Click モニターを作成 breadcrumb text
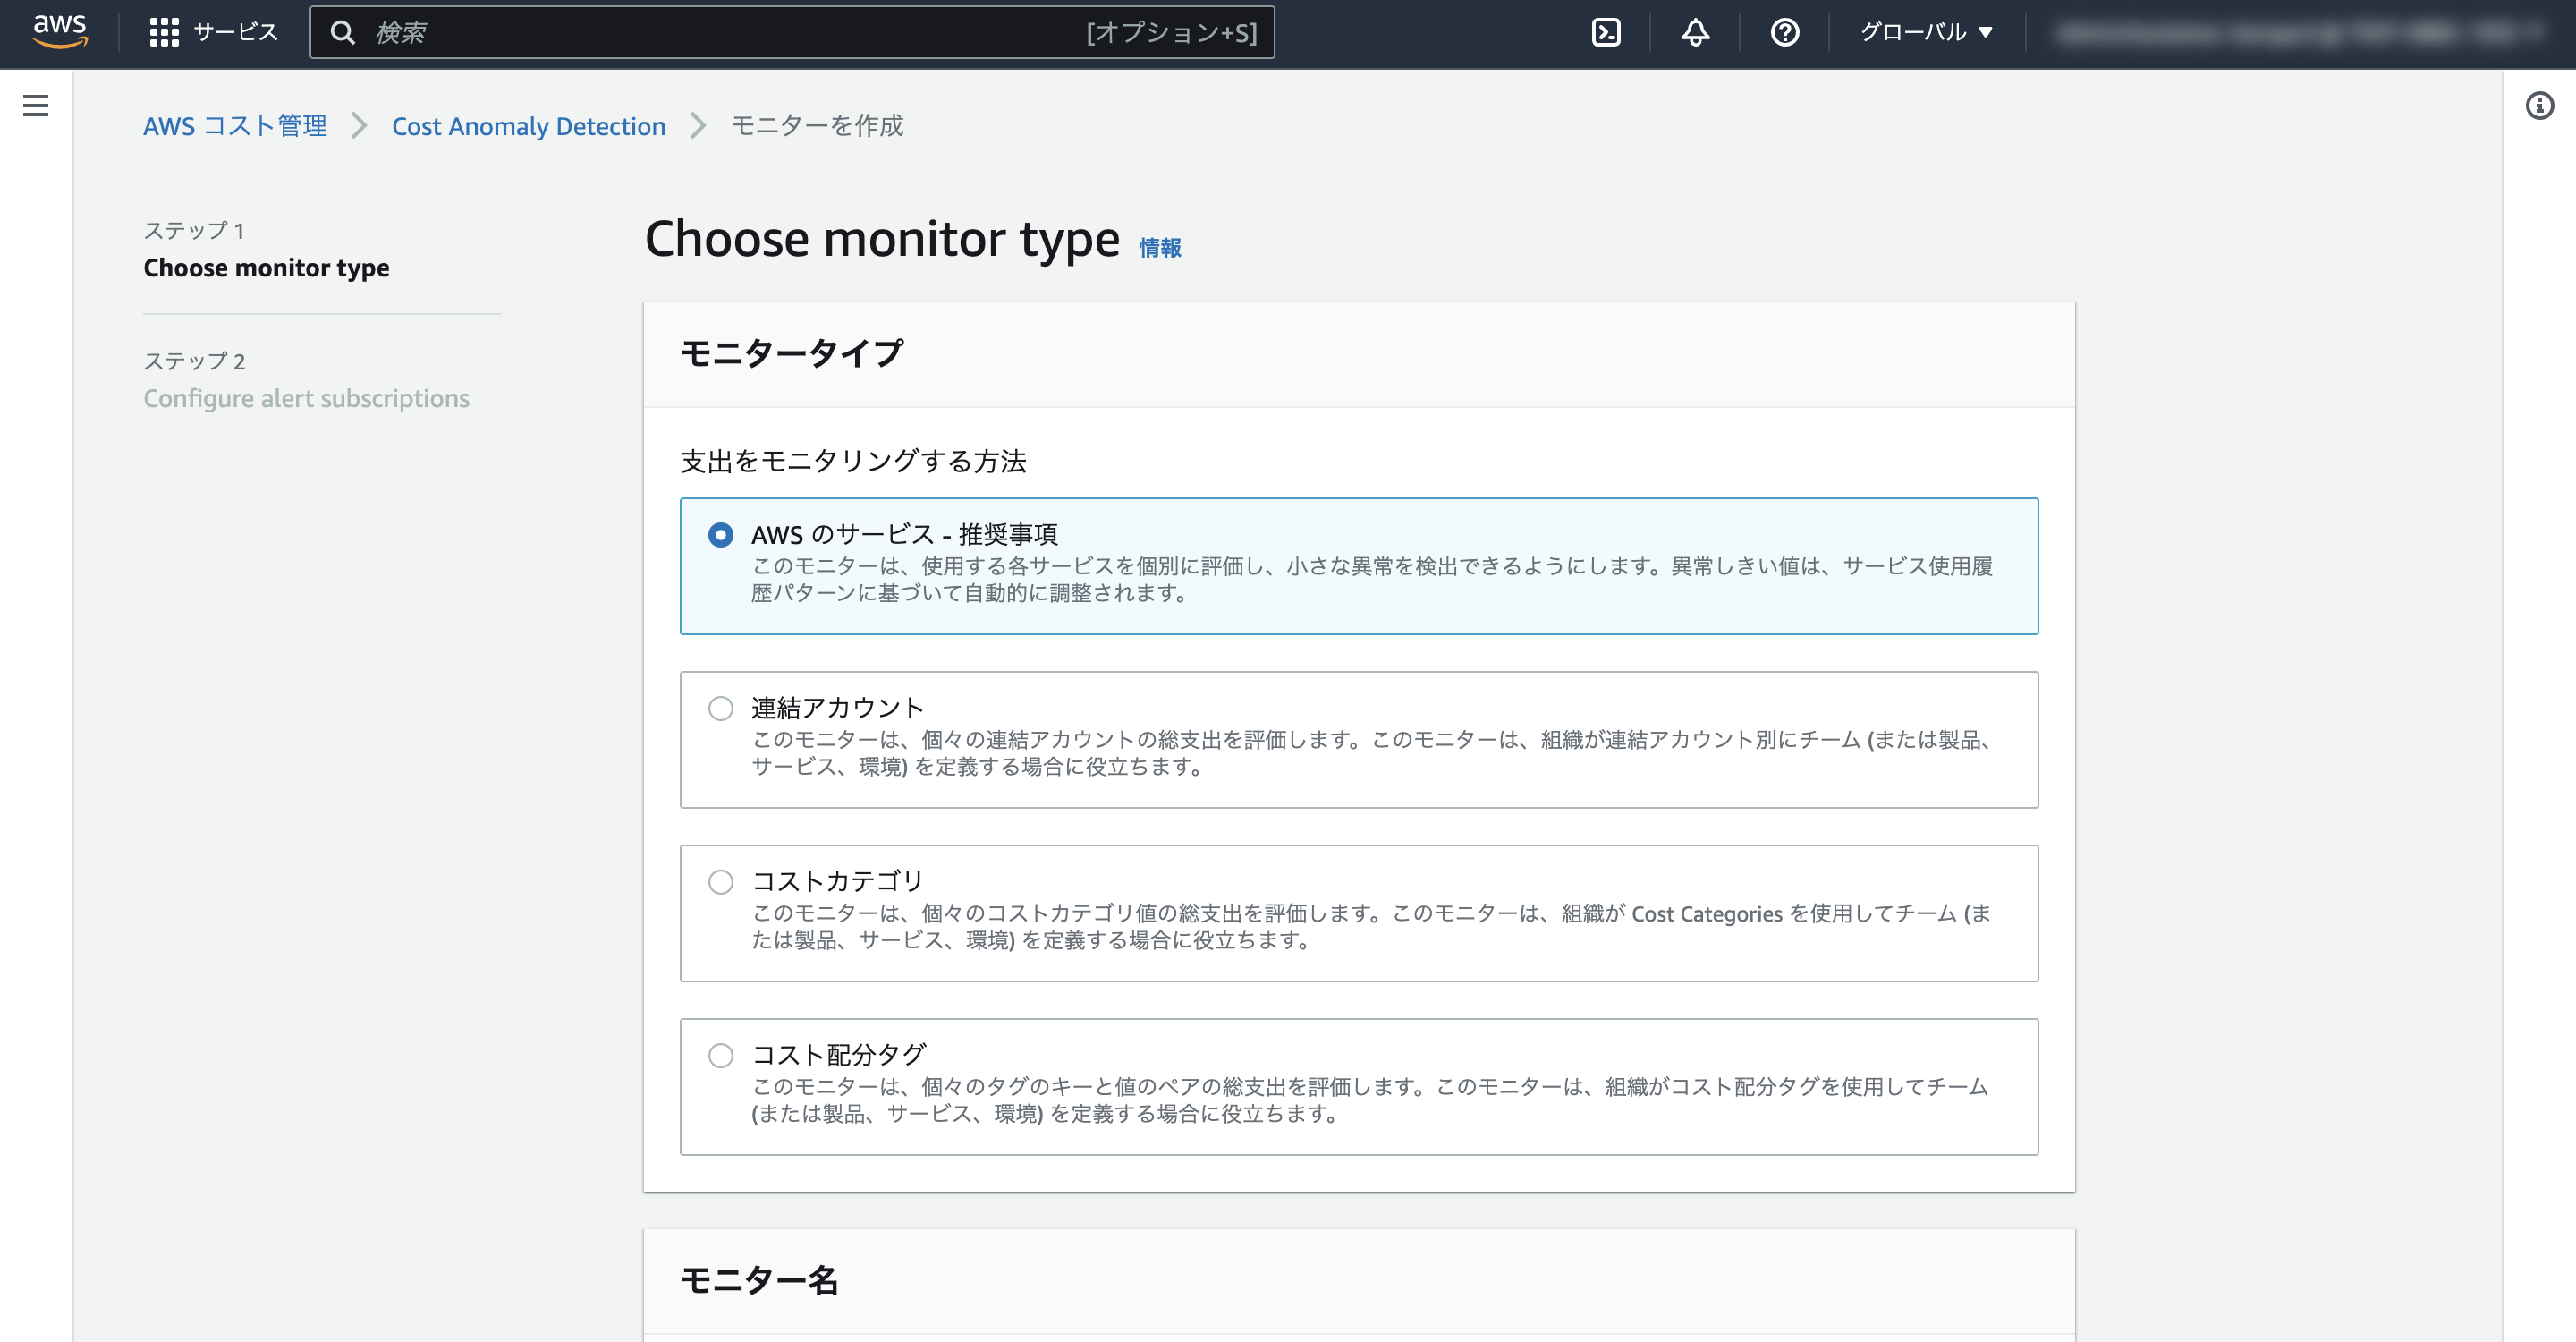Image resolution: width=2576 pixels, height=1342 pixels. [817, 126]
